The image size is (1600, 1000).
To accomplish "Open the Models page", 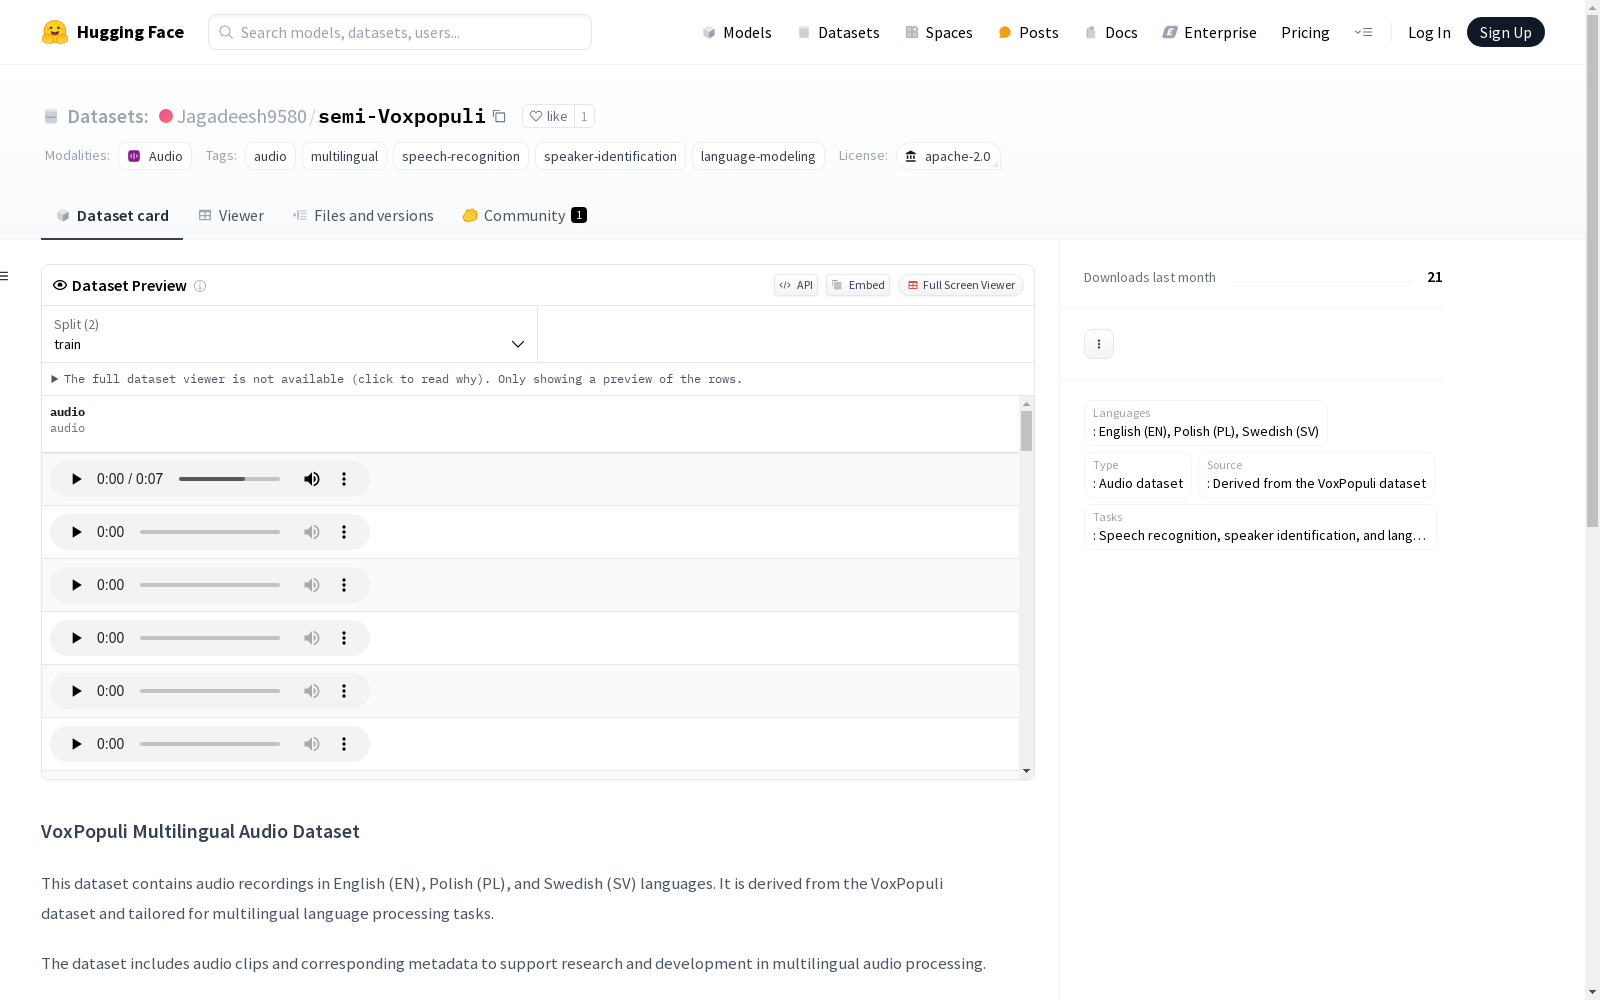I will point(737,32).
